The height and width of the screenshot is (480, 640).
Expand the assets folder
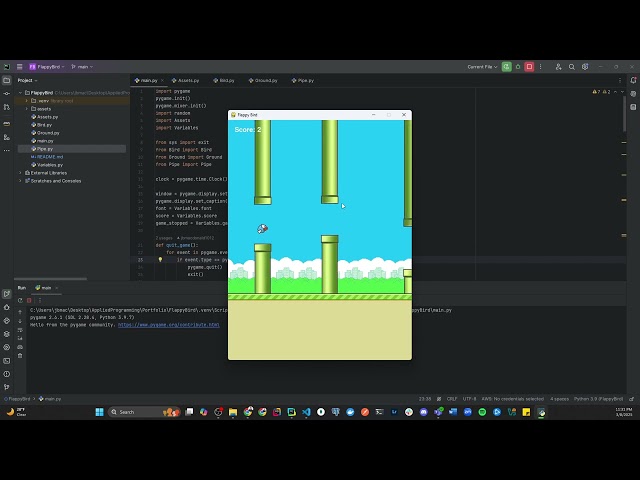tap(27, 109)
